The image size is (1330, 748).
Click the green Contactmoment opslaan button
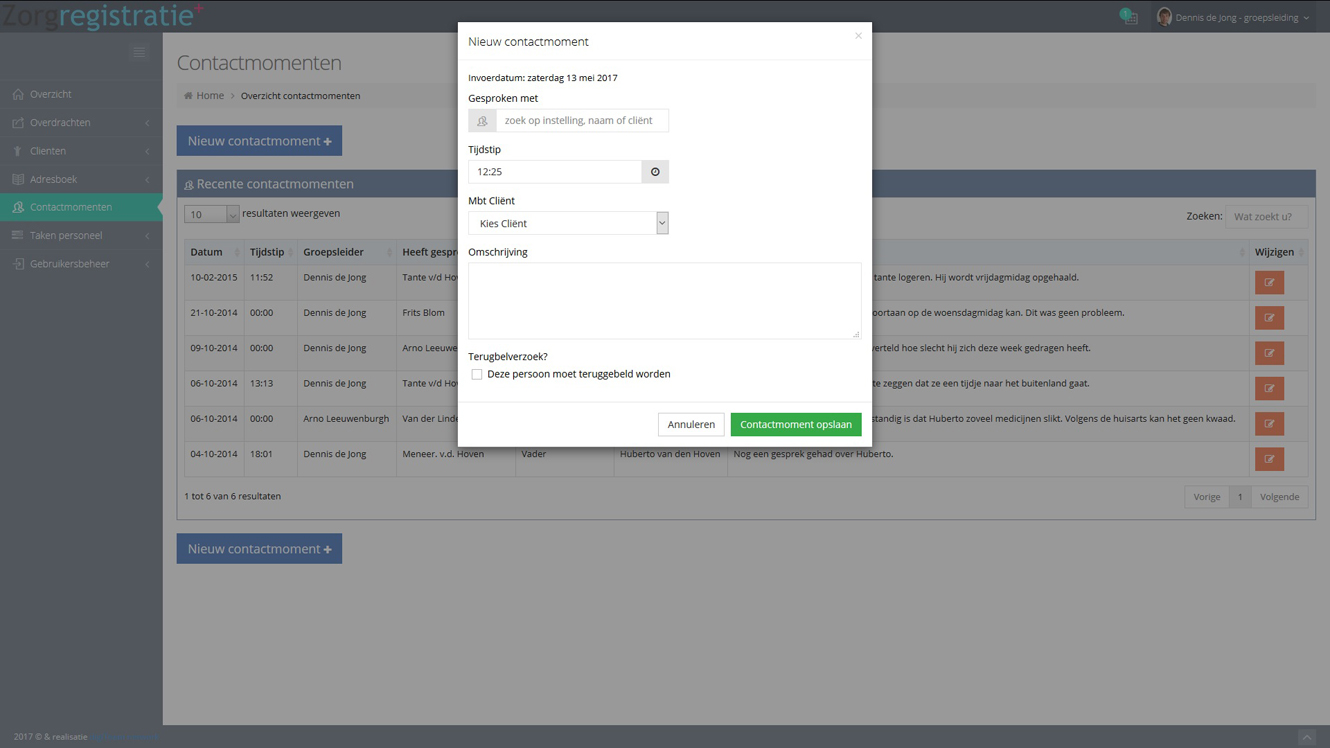796,424
